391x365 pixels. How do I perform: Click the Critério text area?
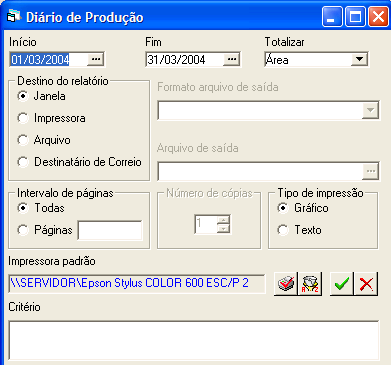click(194, 341)
